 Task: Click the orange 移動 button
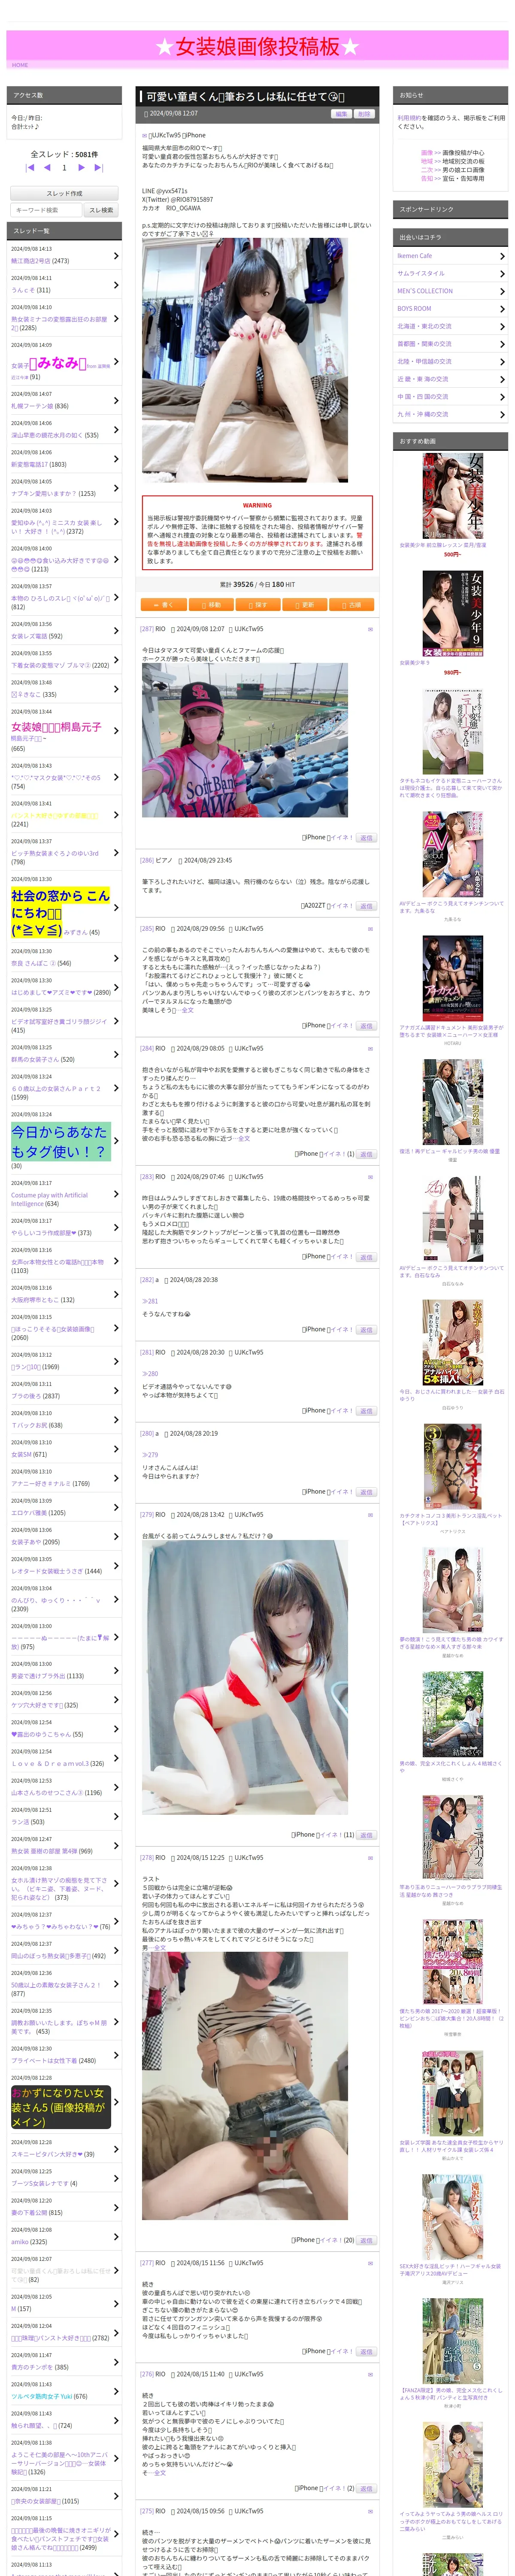click(x=211, y=604)
